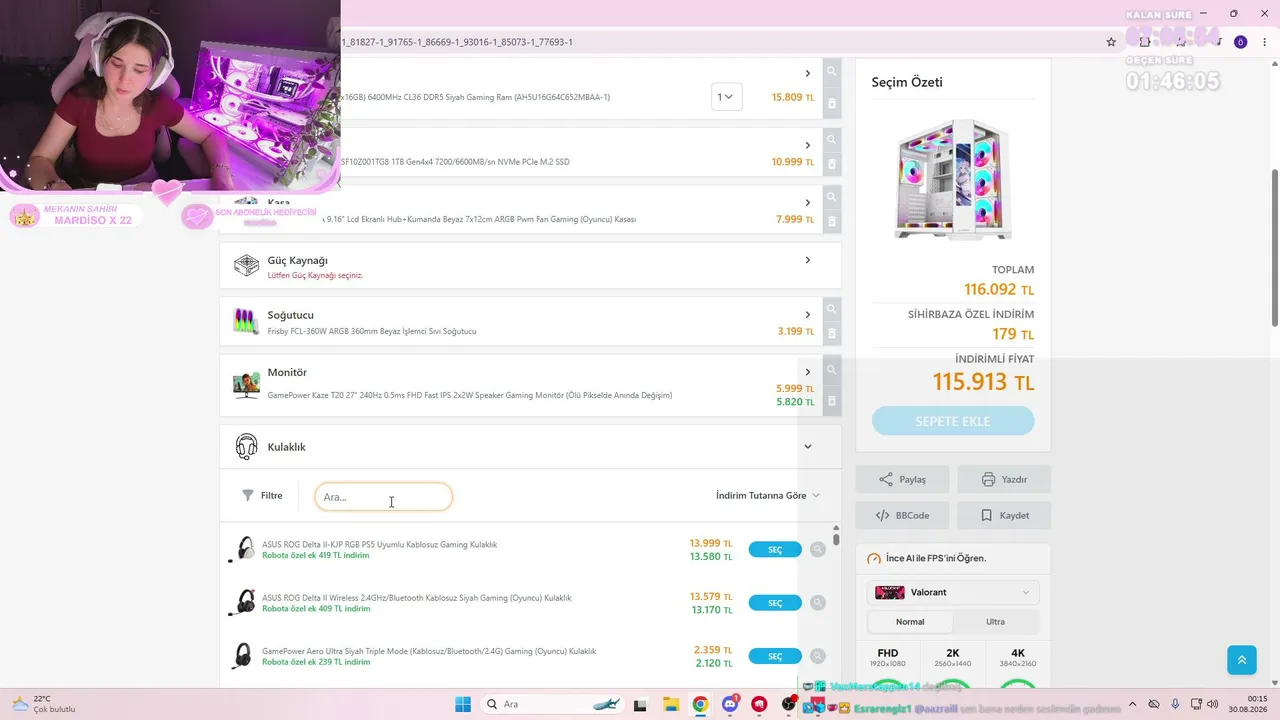Click the PC case image in Seçim Özeti

point(953,179)
